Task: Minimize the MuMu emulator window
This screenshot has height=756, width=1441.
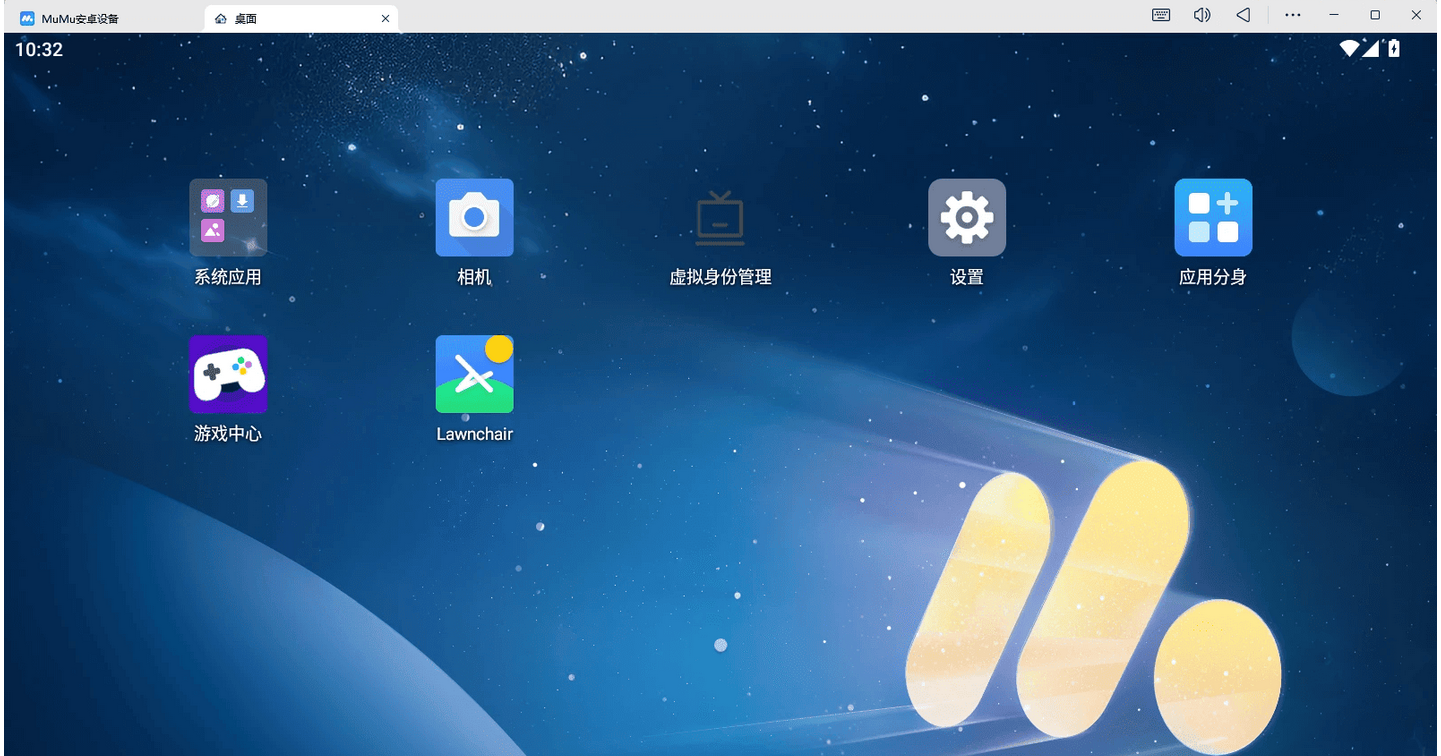Action: coord(1334,15)
